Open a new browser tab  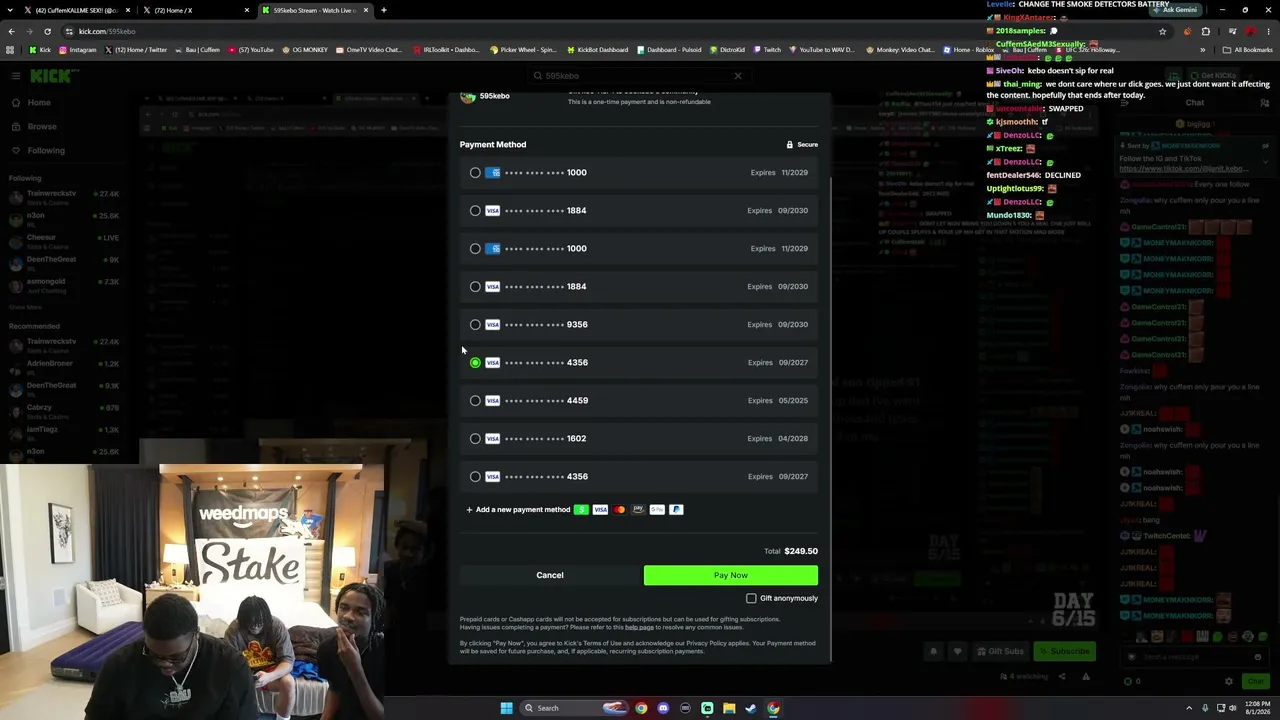click(x=384, y=10)
